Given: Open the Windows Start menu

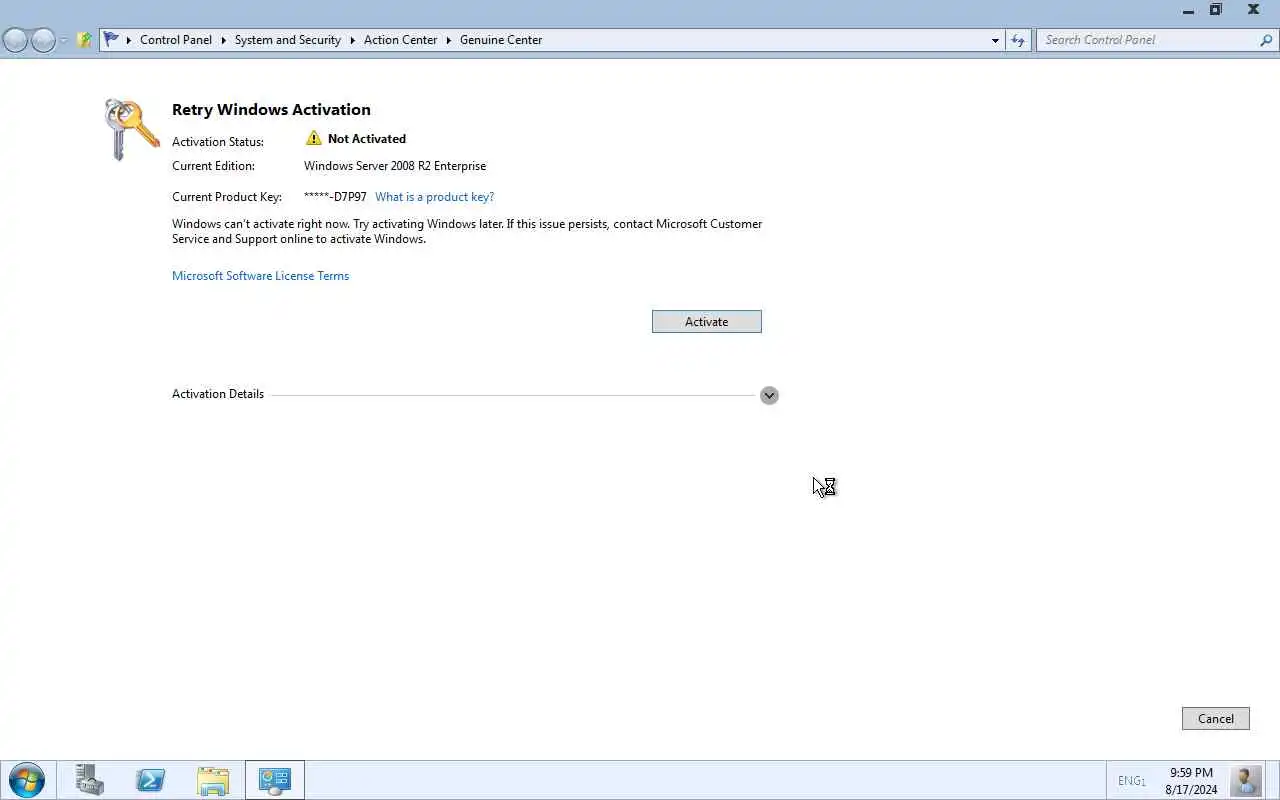Looking at the screenshot, I should click(26, 780).
